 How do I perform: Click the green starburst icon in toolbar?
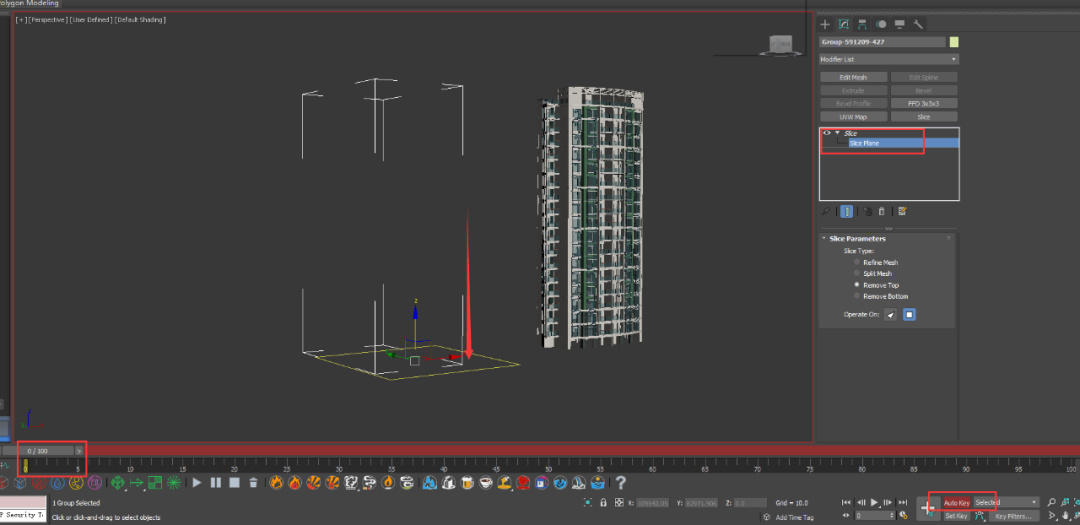[174, 483]
